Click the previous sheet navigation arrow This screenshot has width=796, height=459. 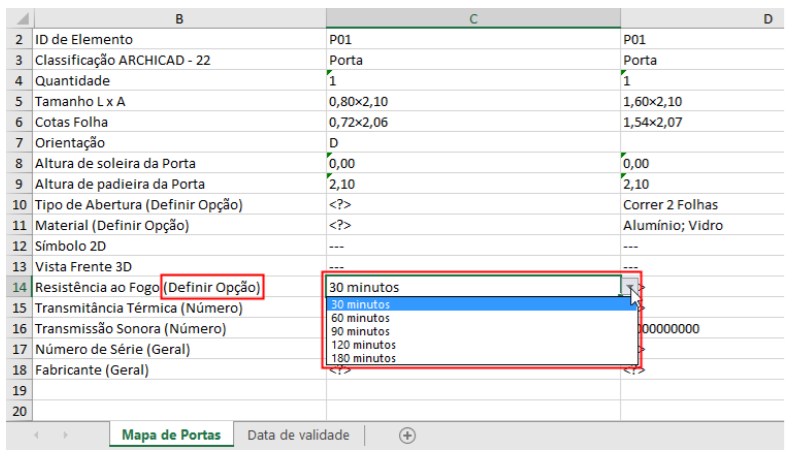[x=37, y=436]
